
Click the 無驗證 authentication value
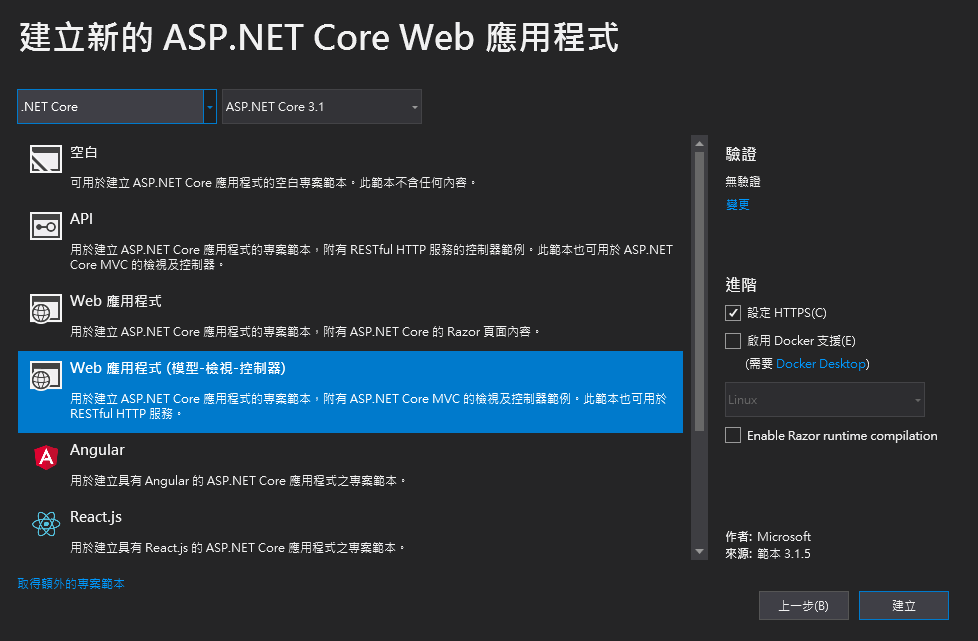click(743, 181)
